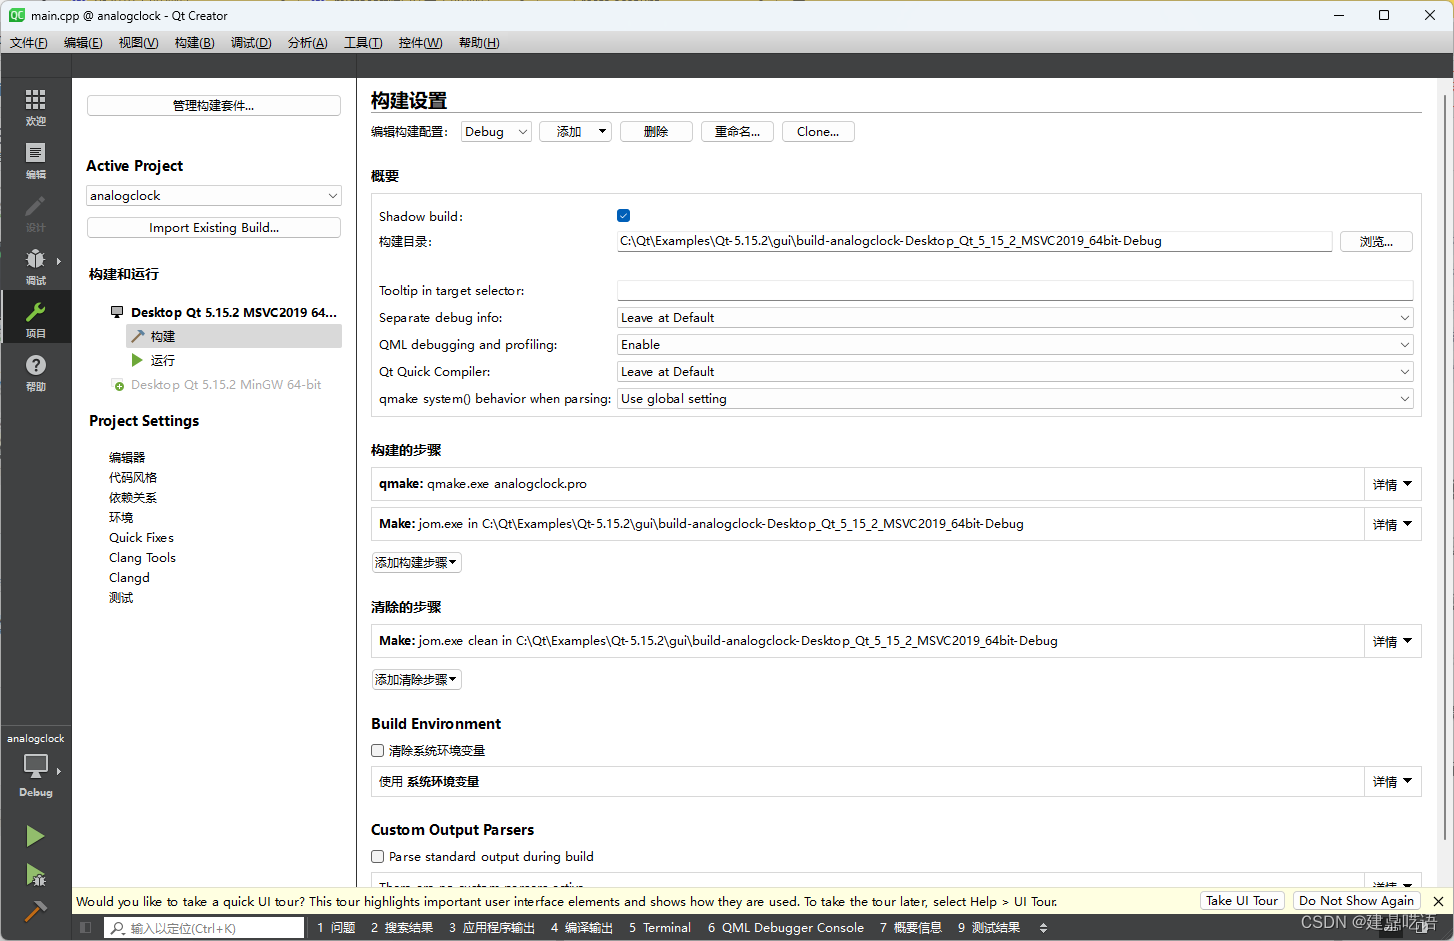Select the Projects (项目) mode wrench icon
This screenshot has width=1454, height=941.
[36, 313]
